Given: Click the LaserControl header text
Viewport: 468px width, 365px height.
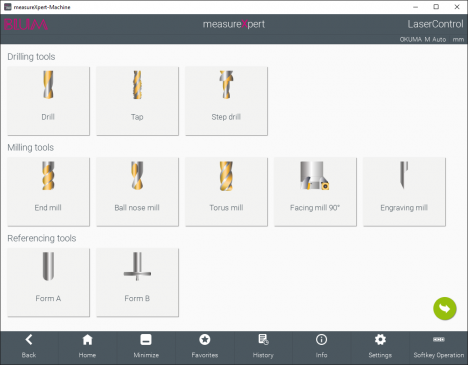Looking at the screenshot, I should [435, 24].
